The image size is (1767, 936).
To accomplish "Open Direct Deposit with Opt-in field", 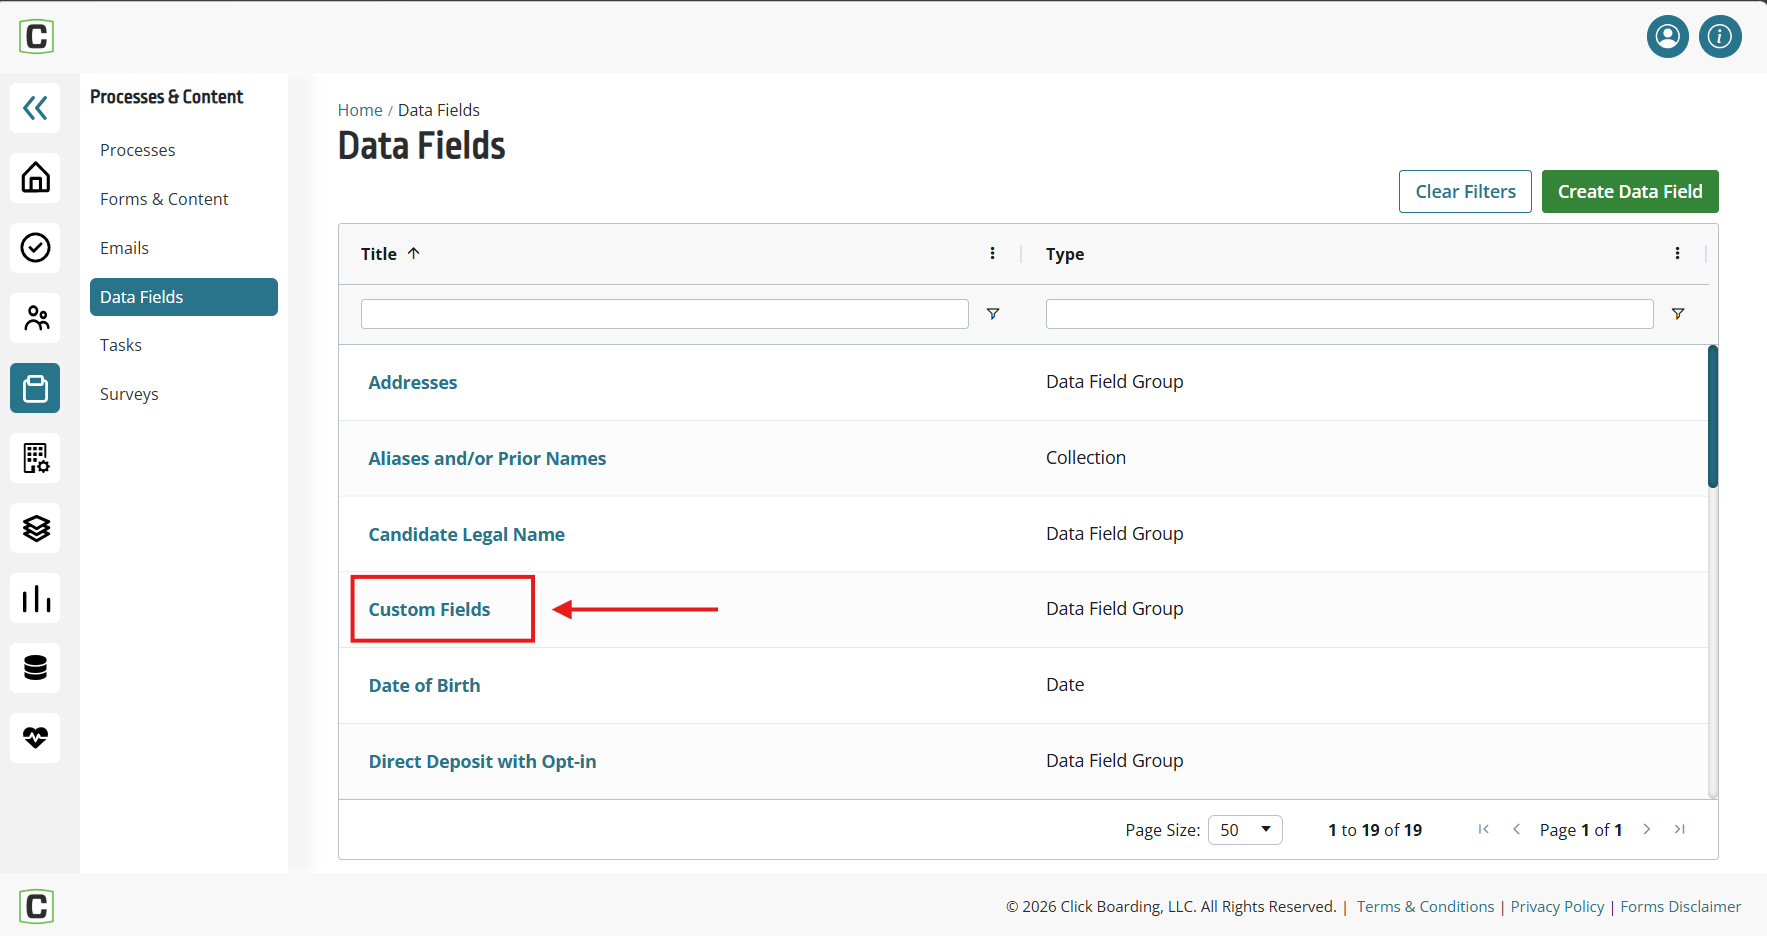I will pyautogui.click(x=483, y=761).
